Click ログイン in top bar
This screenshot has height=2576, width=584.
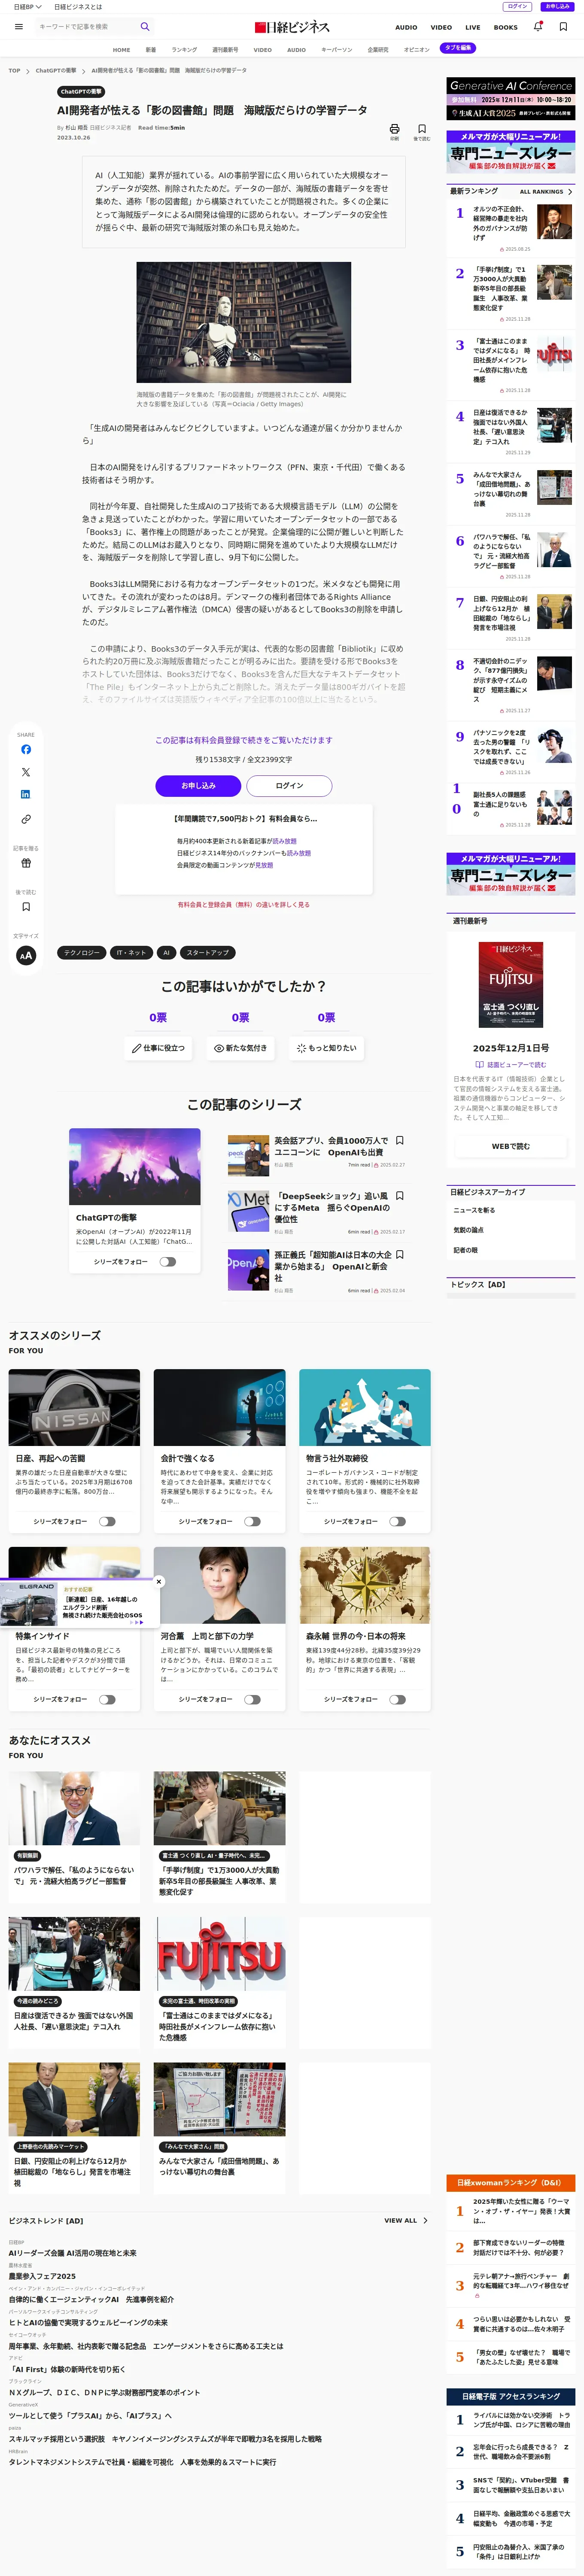click(x=517, y=7)
